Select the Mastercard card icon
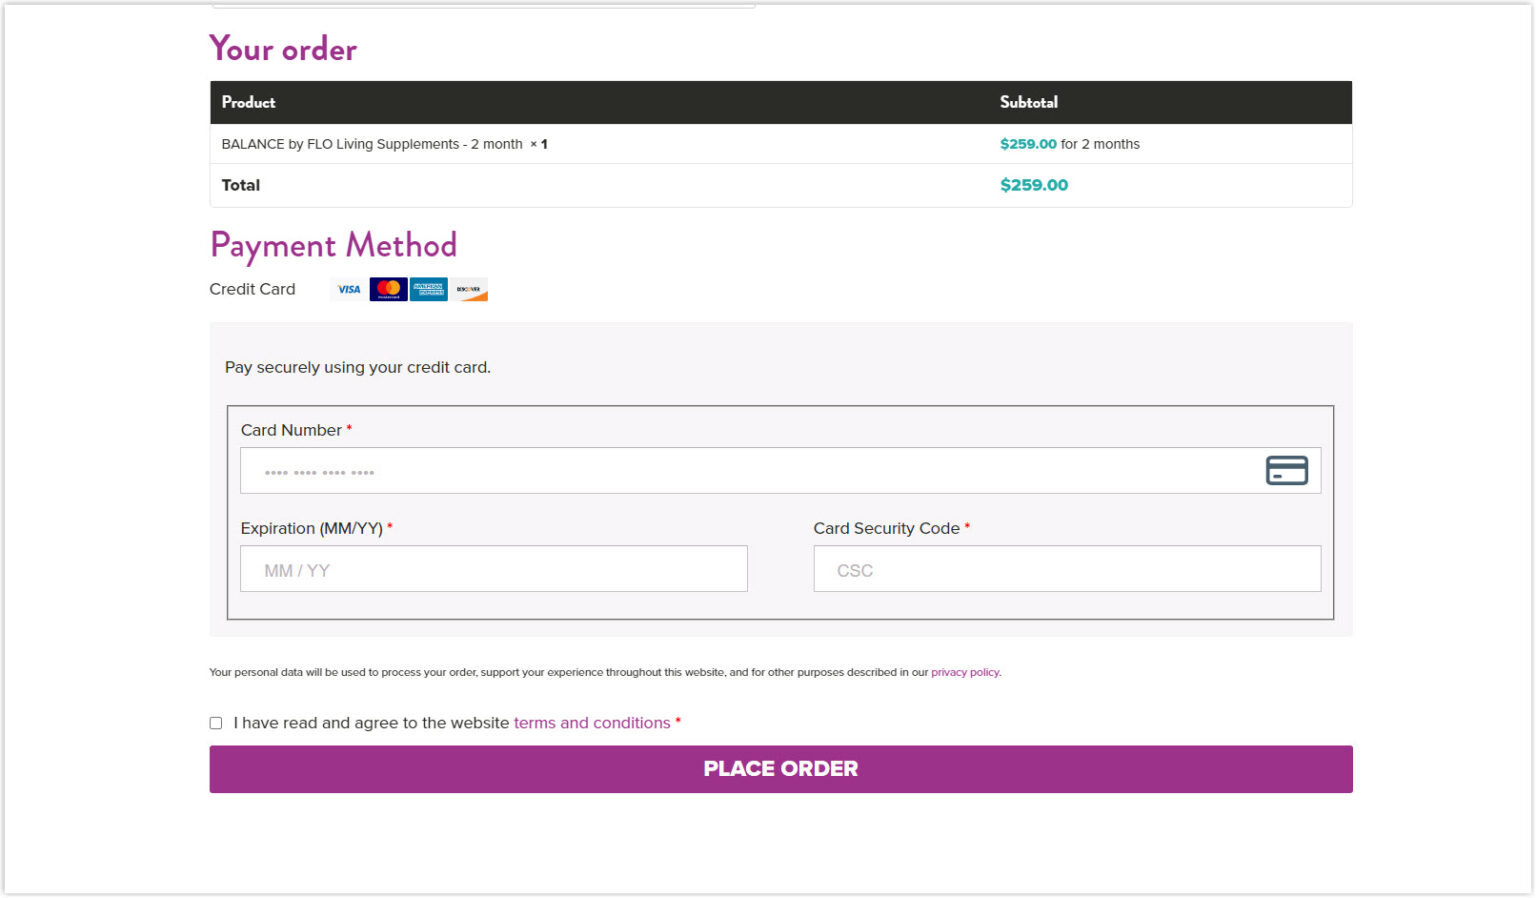Screen dimensions: 1536x898 tap(388, 289)
